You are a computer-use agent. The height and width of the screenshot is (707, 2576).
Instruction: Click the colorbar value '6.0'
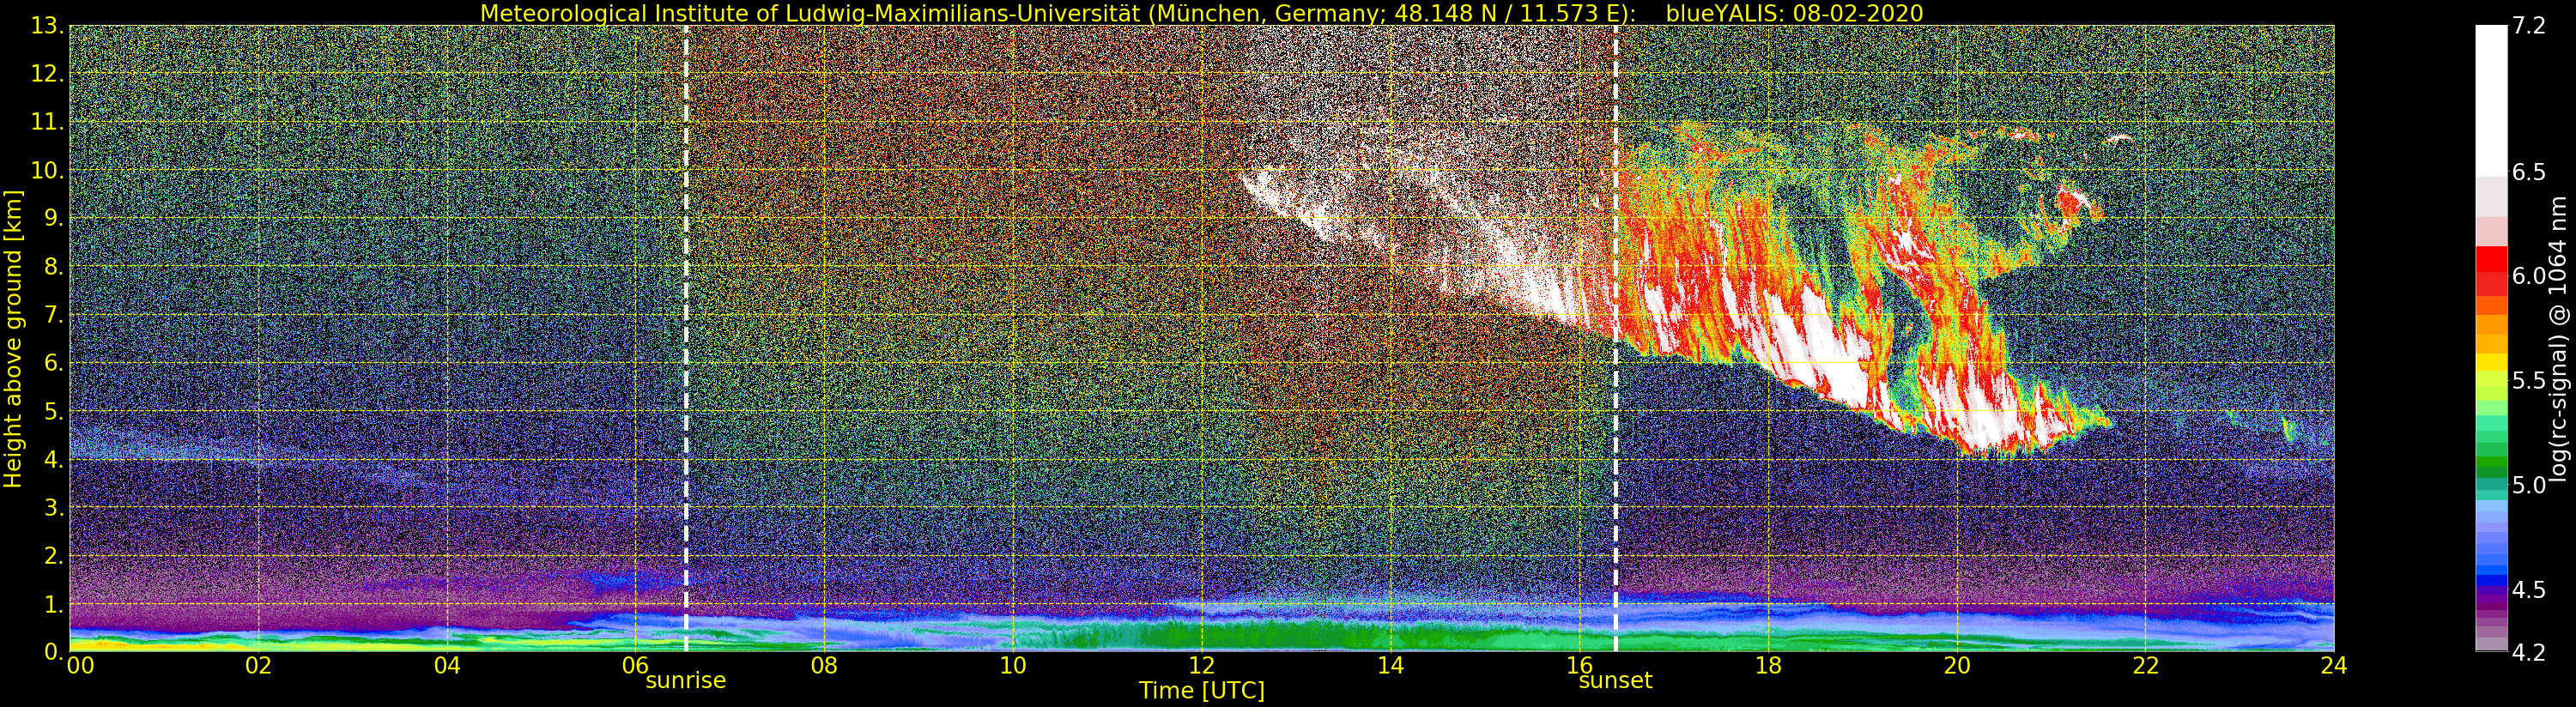pos(2528,276)
